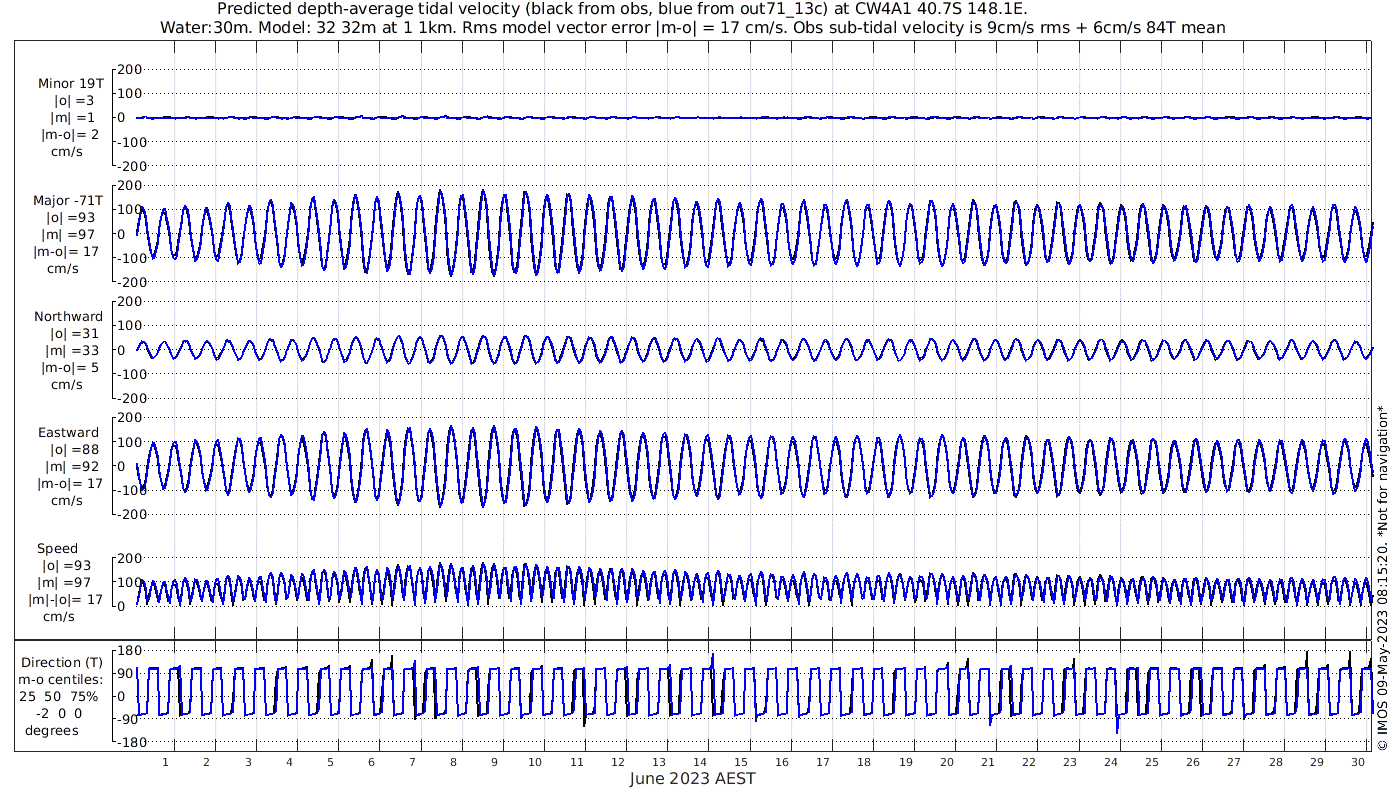
Task: Click '|m-o|= 17' under Major -71T
Action: [66, 252]
